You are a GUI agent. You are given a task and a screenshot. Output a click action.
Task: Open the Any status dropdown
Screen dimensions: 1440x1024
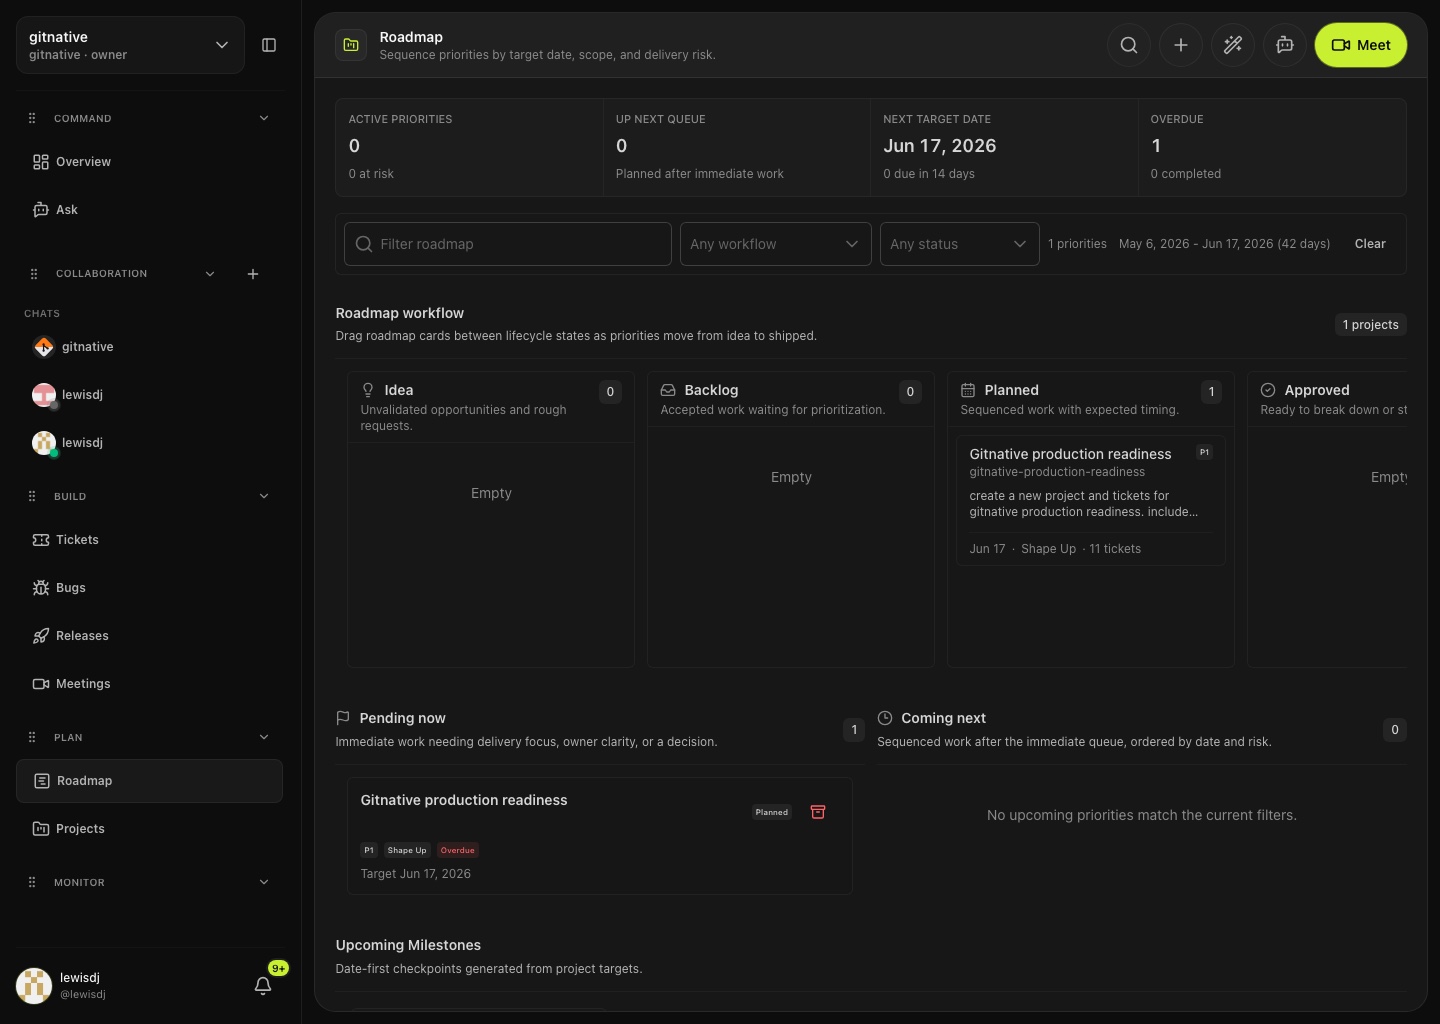tap(960, 244)
